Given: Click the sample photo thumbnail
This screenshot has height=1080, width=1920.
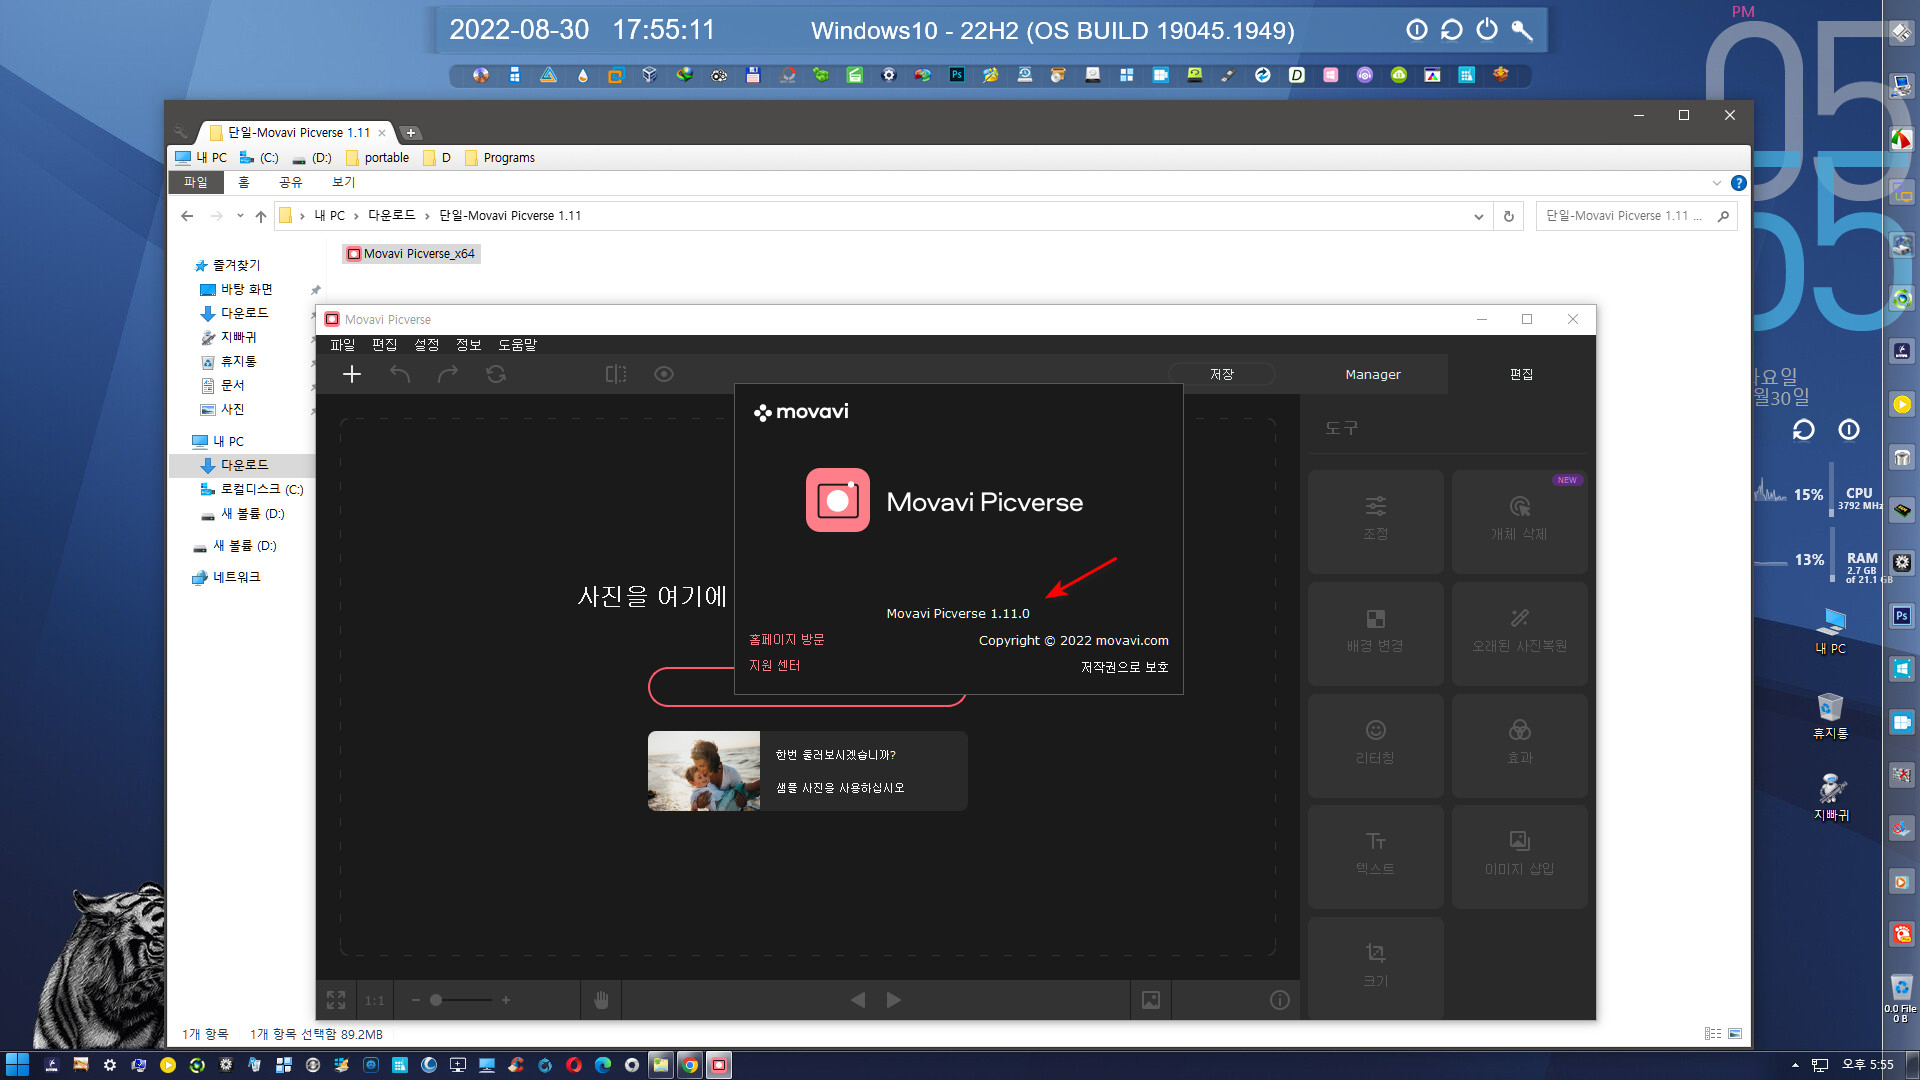Looking at the screenshot, I should tap(704, 771).
